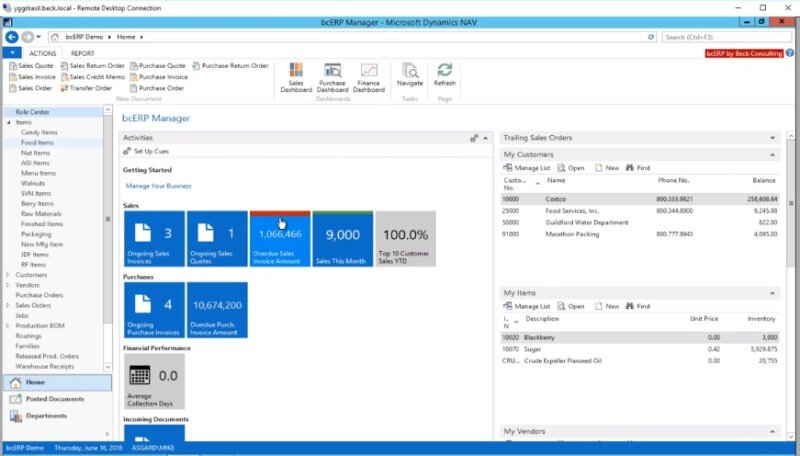Open the Average Collection Days tile
This screenshot has height=456, width=800.
[x=153, y=381]
